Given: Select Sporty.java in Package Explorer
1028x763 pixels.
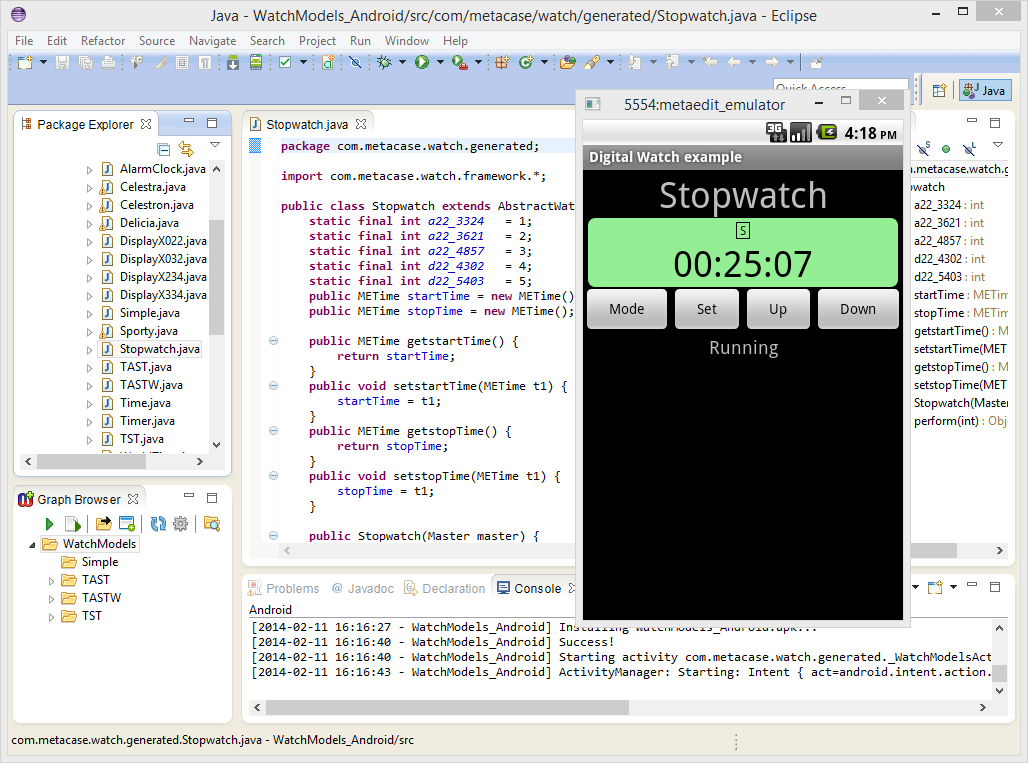Looking at the screenshot, I should (148, 331).
